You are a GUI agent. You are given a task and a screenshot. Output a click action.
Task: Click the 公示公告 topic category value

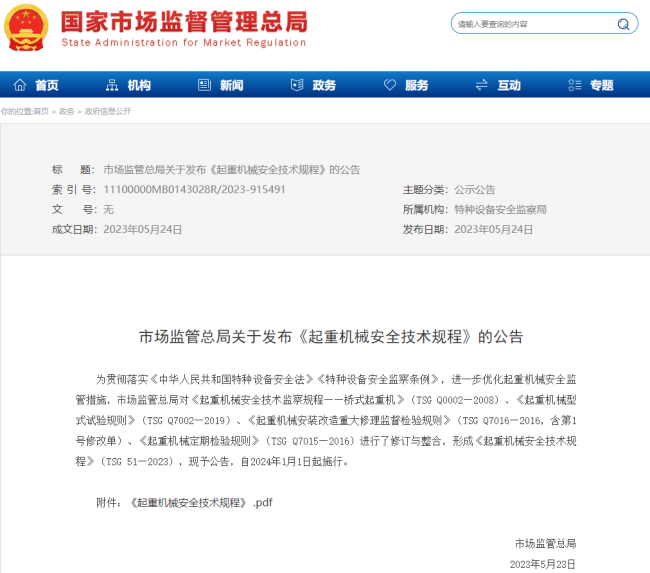[475, 190]
